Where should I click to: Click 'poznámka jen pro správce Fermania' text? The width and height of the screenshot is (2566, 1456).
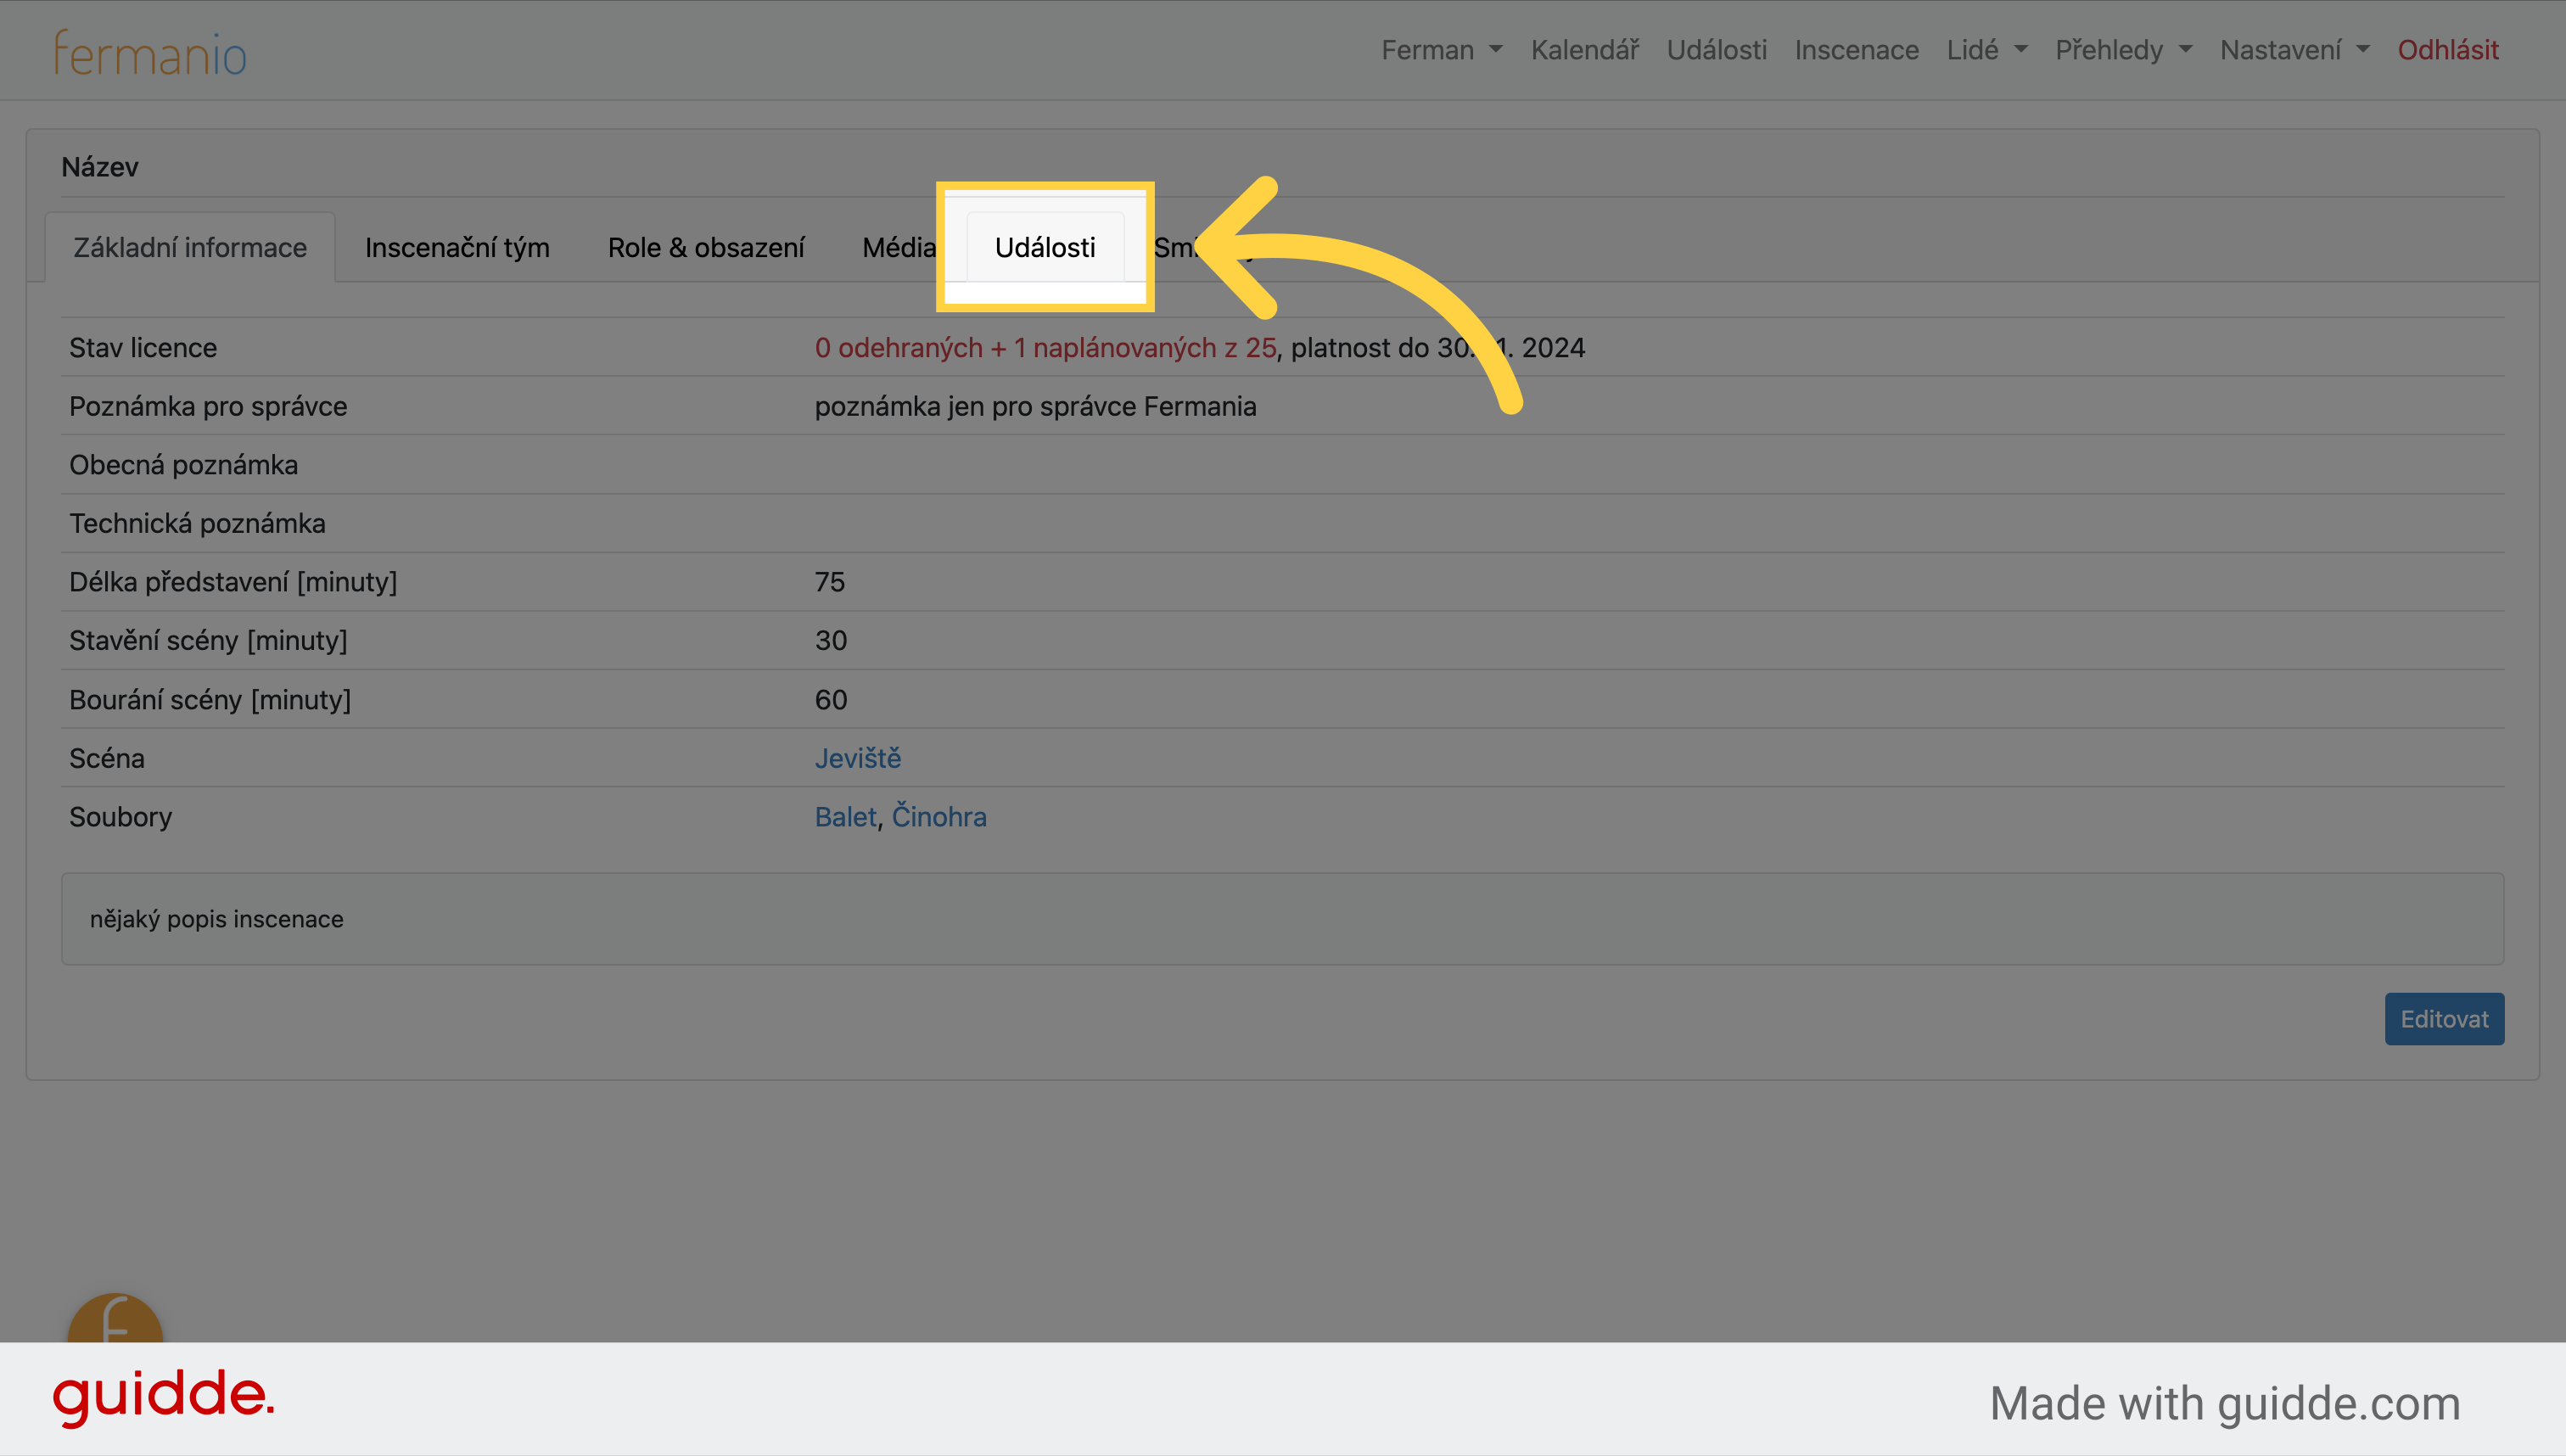(1035, 406)
